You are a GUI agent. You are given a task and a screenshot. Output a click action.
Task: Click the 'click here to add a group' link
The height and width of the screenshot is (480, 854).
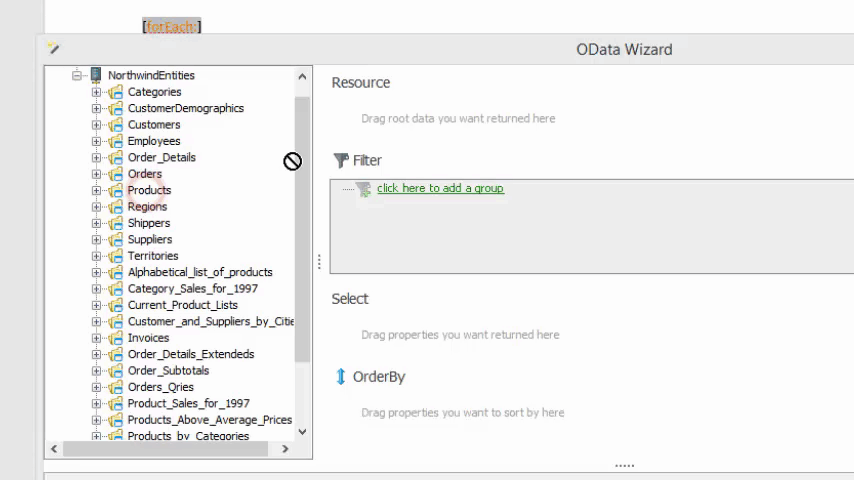(440, 188)
